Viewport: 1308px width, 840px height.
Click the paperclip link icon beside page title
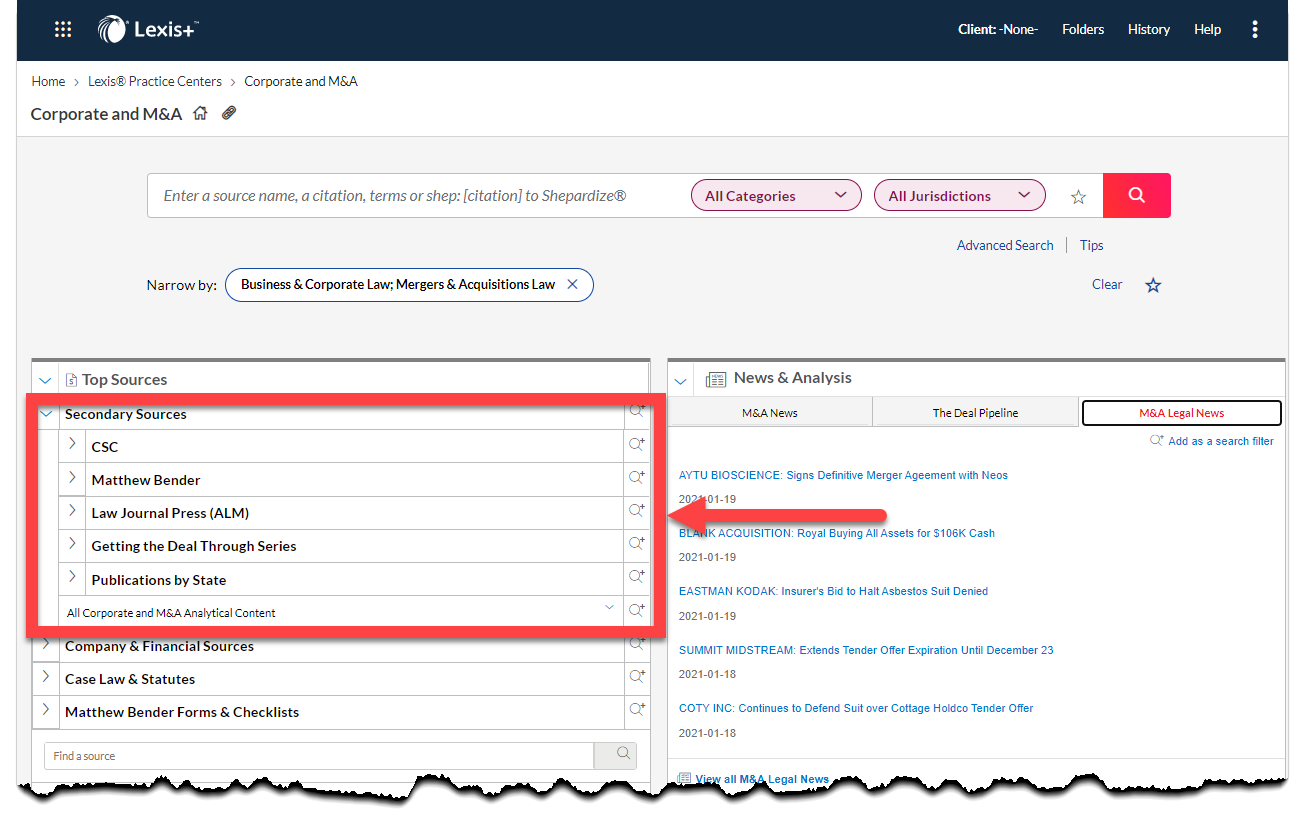point(229,113)
